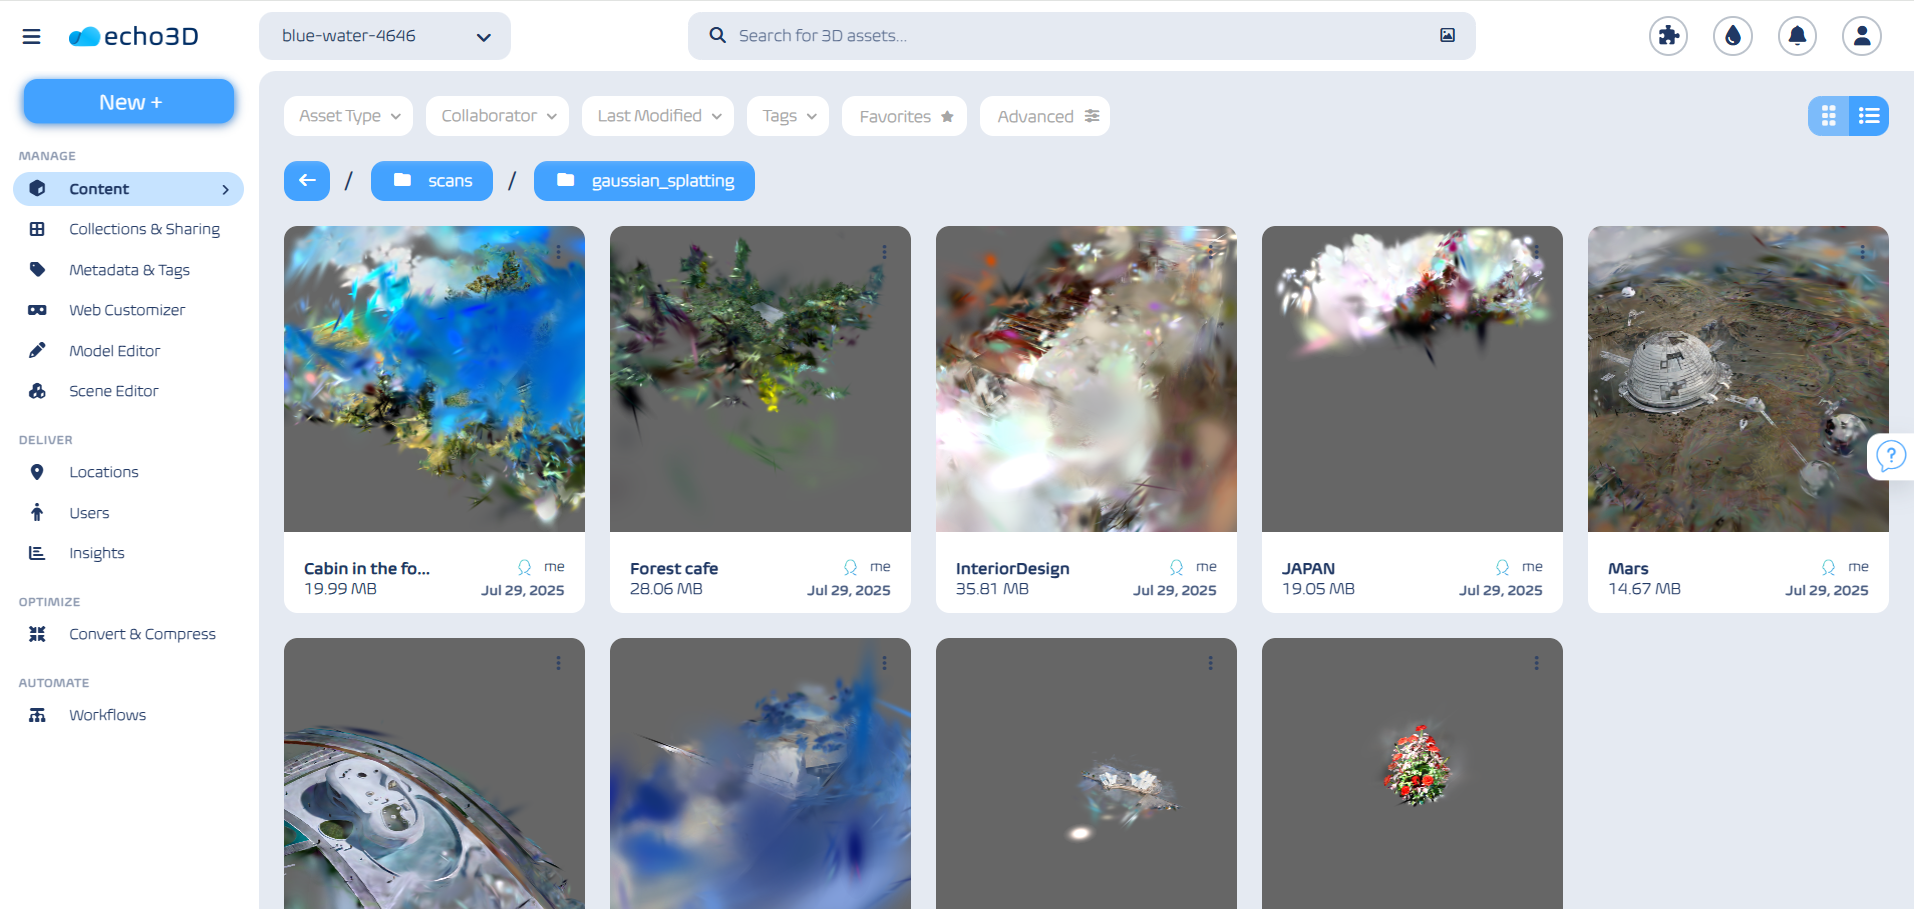Open the Web Customizer panel
1914x909 pixels.
pyautogui.click(x=126, y=310)
